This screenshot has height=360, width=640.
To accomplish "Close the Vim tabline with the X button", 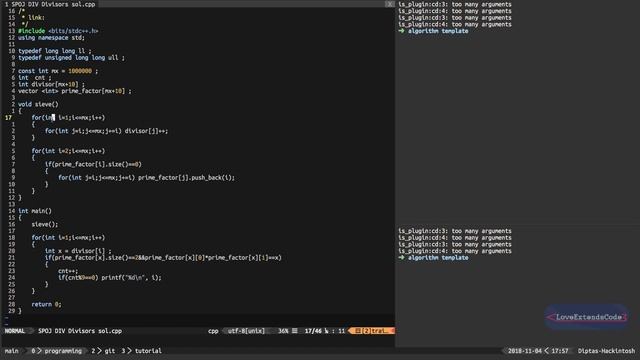I will pyautogui.click(x=389, y=4).
